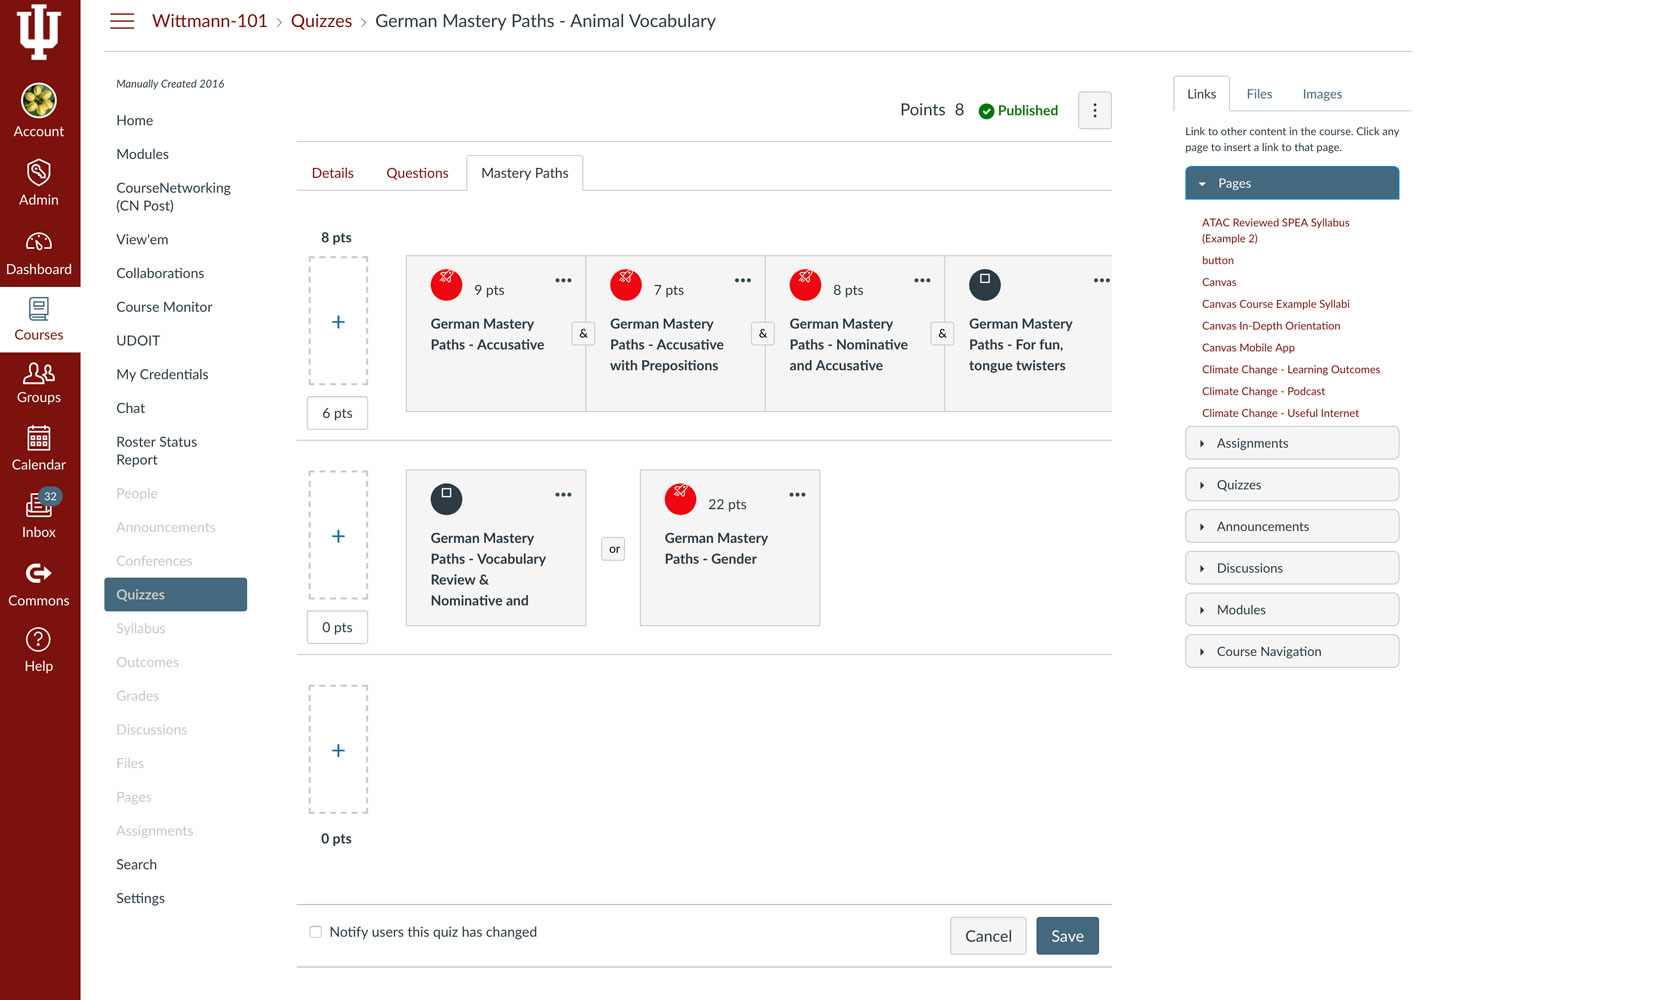Check Notify users this quiz has changed
The width and height of the screenshot is (1670, 1000).
pyautogui.click(x=316, y=932)
